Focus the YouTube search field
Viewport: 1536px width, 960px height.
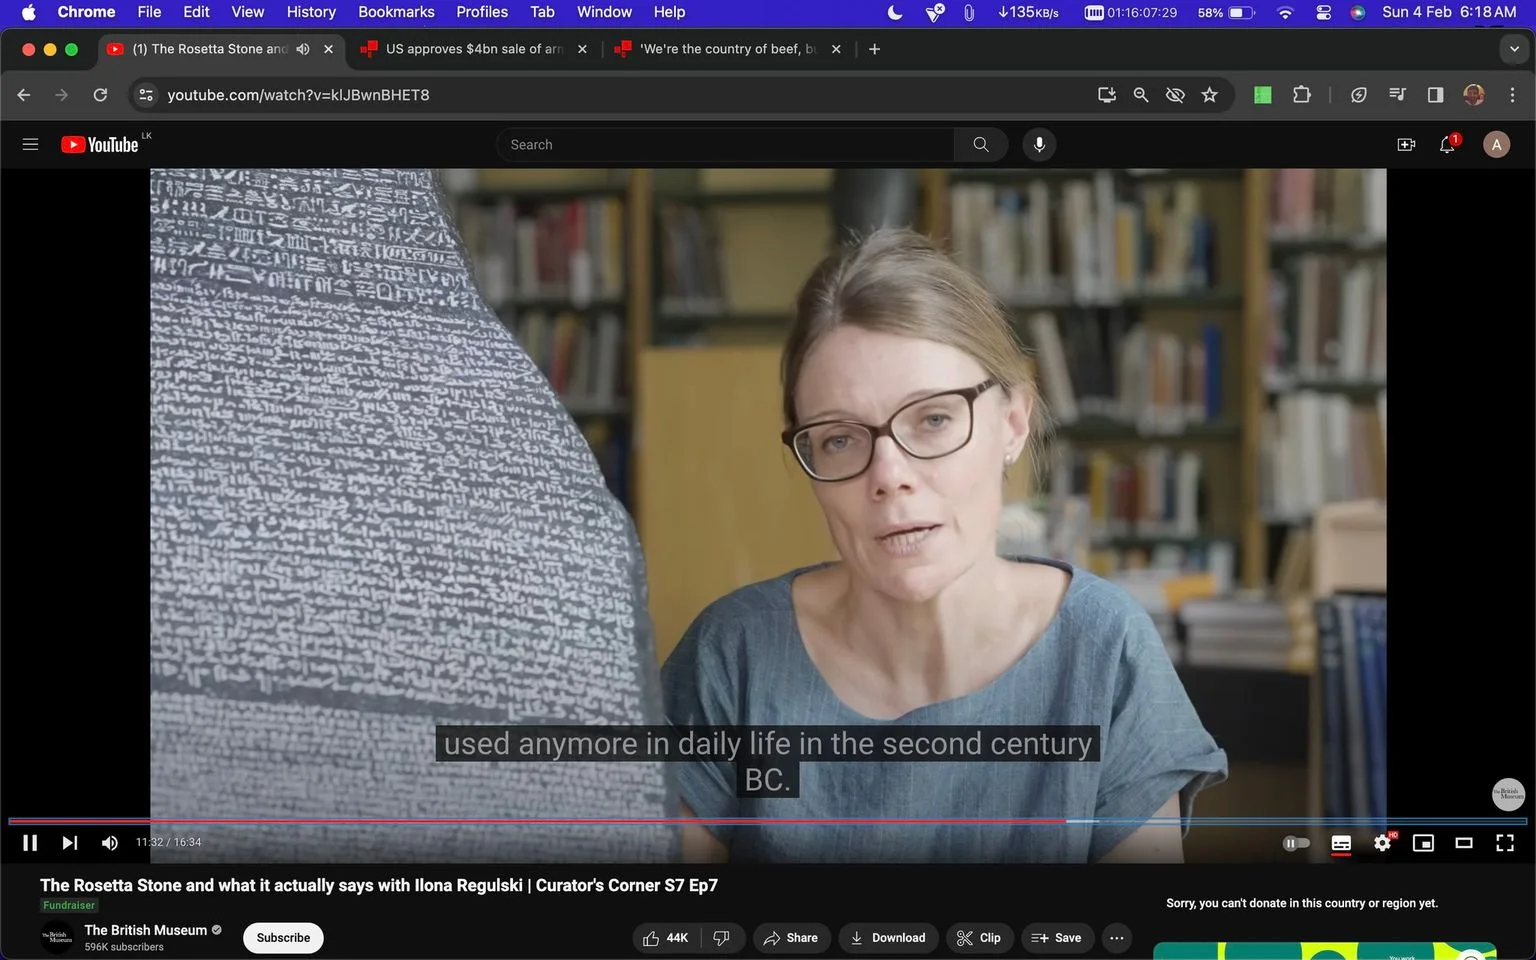coord(725,145)
